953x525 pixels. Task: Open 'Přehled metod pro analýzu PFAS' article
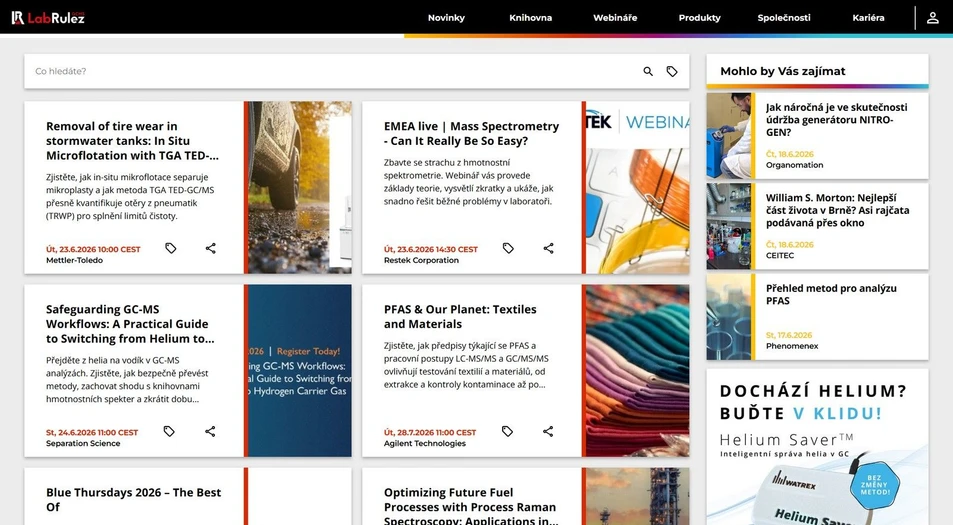[x=831, y=294]
